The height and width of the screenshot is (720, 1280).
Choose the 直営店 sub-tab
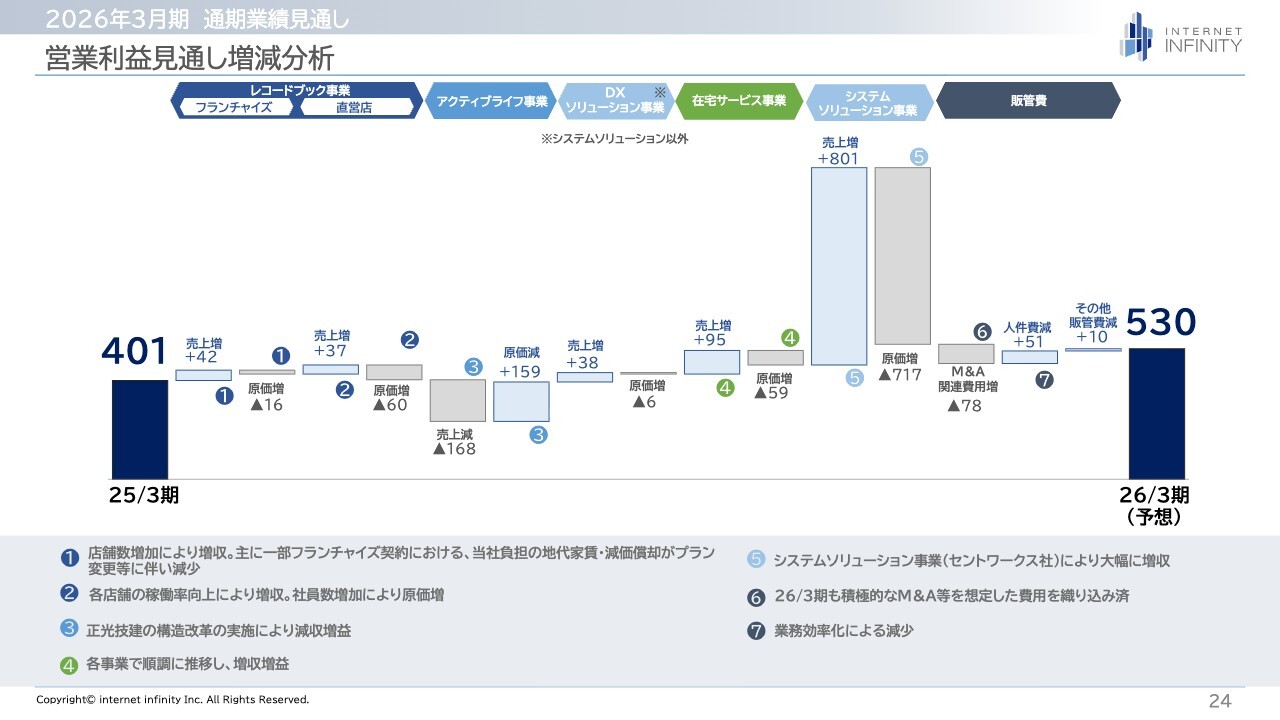click(x=354, y=108)
